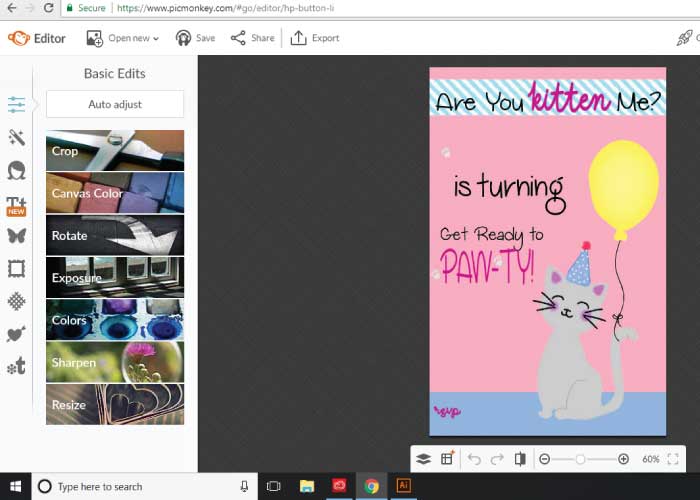The width and height of the screenshot is (700, 500).
Task: Click the Save button
Action: 195,38
